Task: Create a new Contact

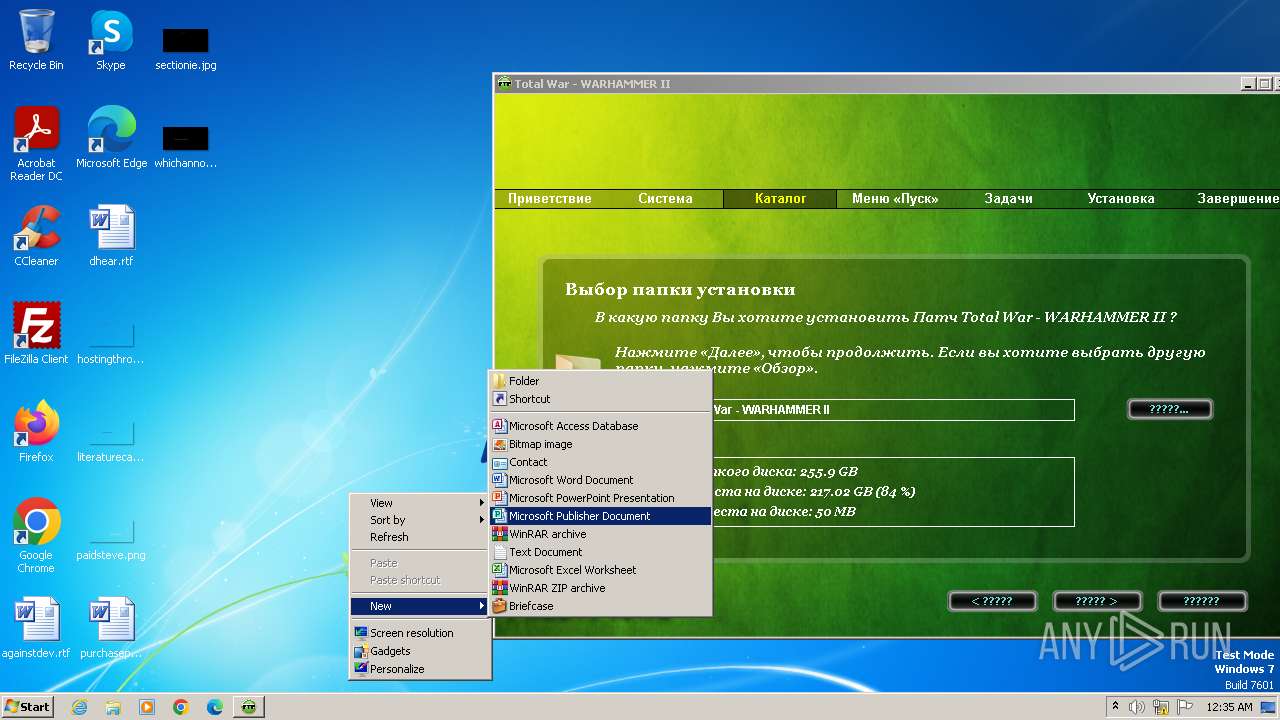Action: 600,462
